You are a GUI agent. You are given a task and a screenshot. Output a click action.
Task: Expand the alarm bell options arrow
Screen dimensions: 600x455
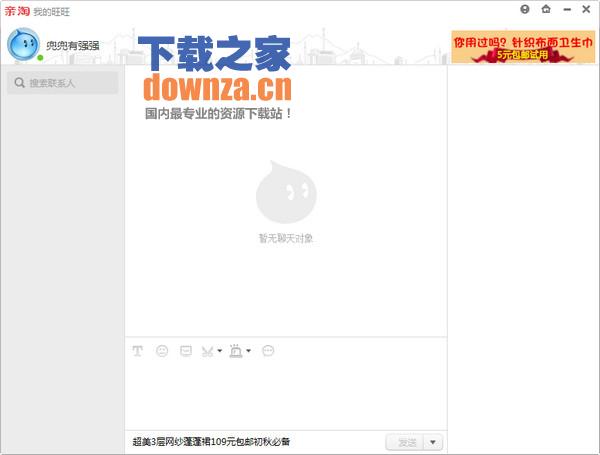[x=248, y=351]
